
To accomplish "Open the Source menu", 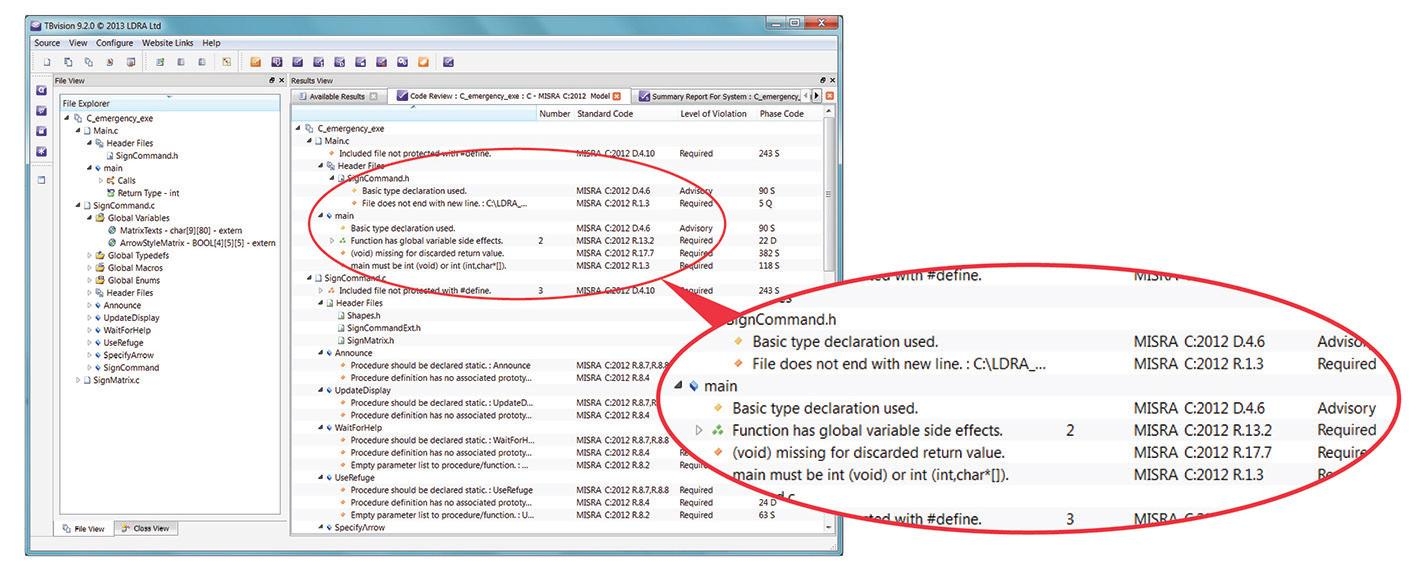I will pos(47,43).
